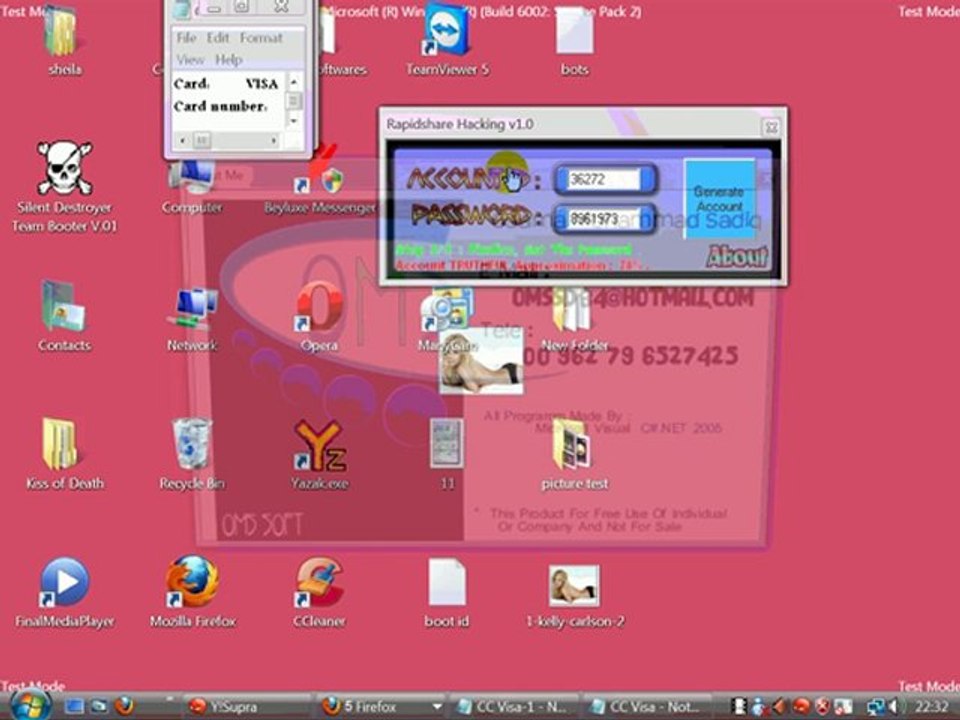
Task: Open the Recycle Bin
Action: point(192,453)
